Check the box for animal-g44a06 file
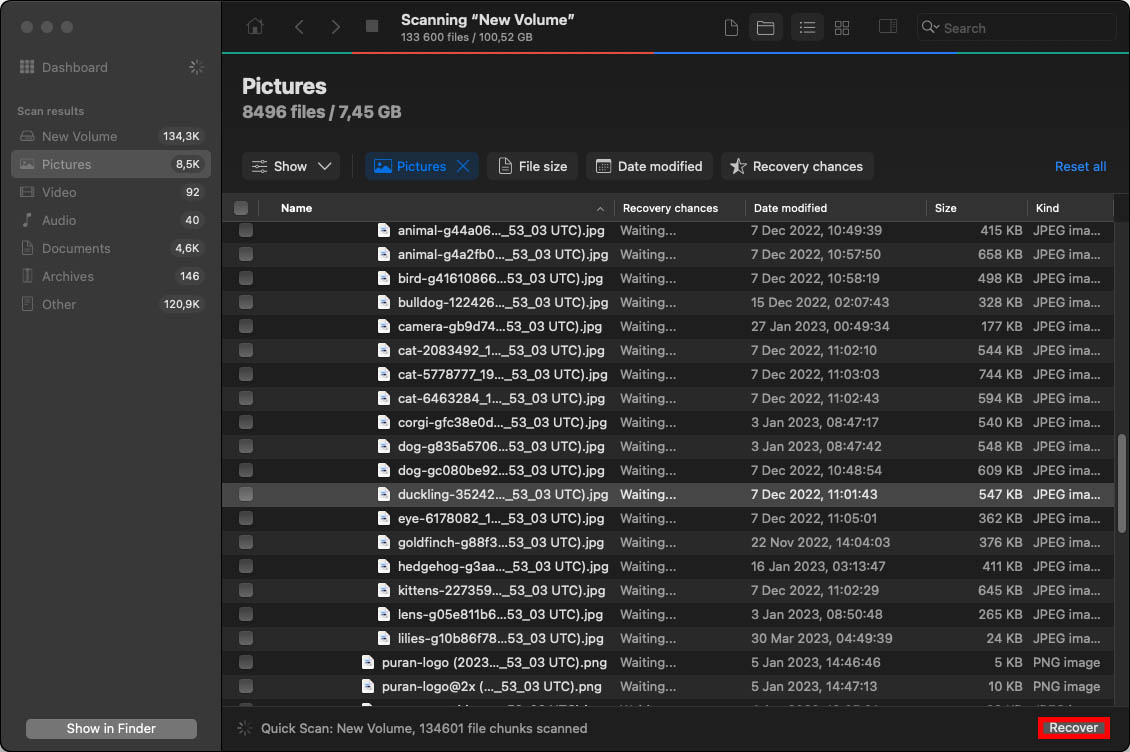 [246, 230]
